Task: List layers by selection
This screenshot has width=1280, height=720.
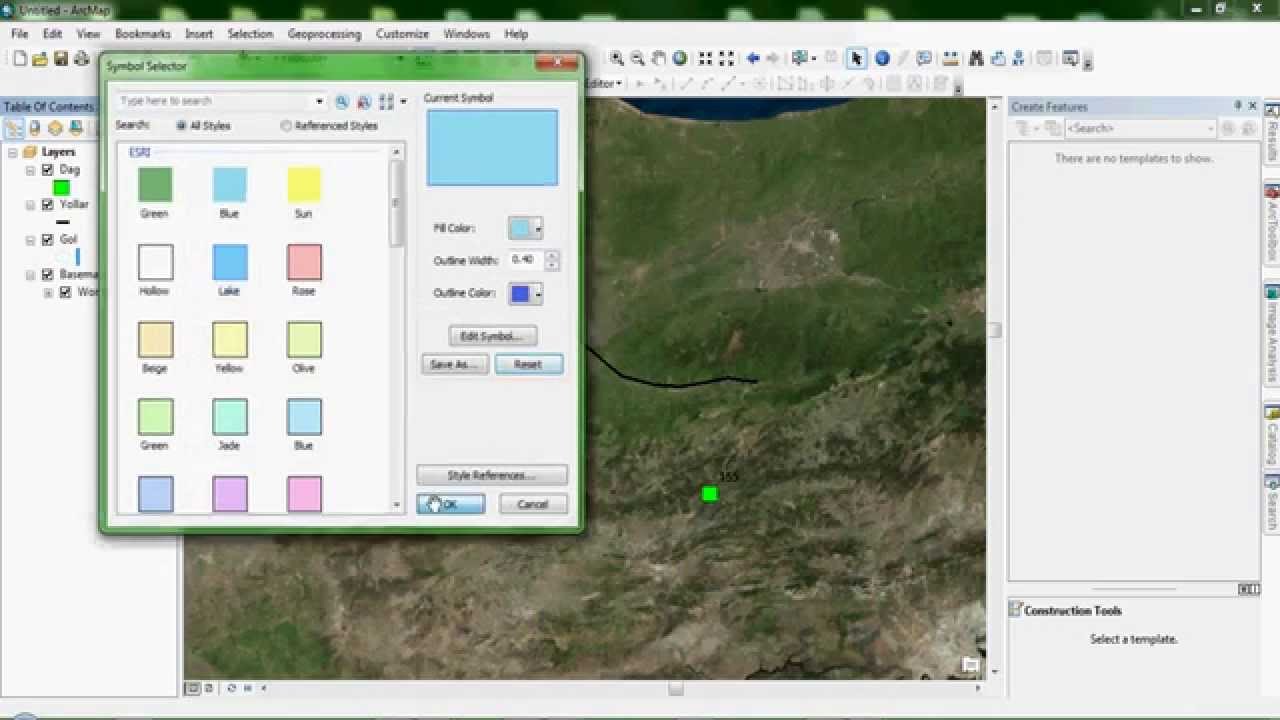Action: (76, 128)
